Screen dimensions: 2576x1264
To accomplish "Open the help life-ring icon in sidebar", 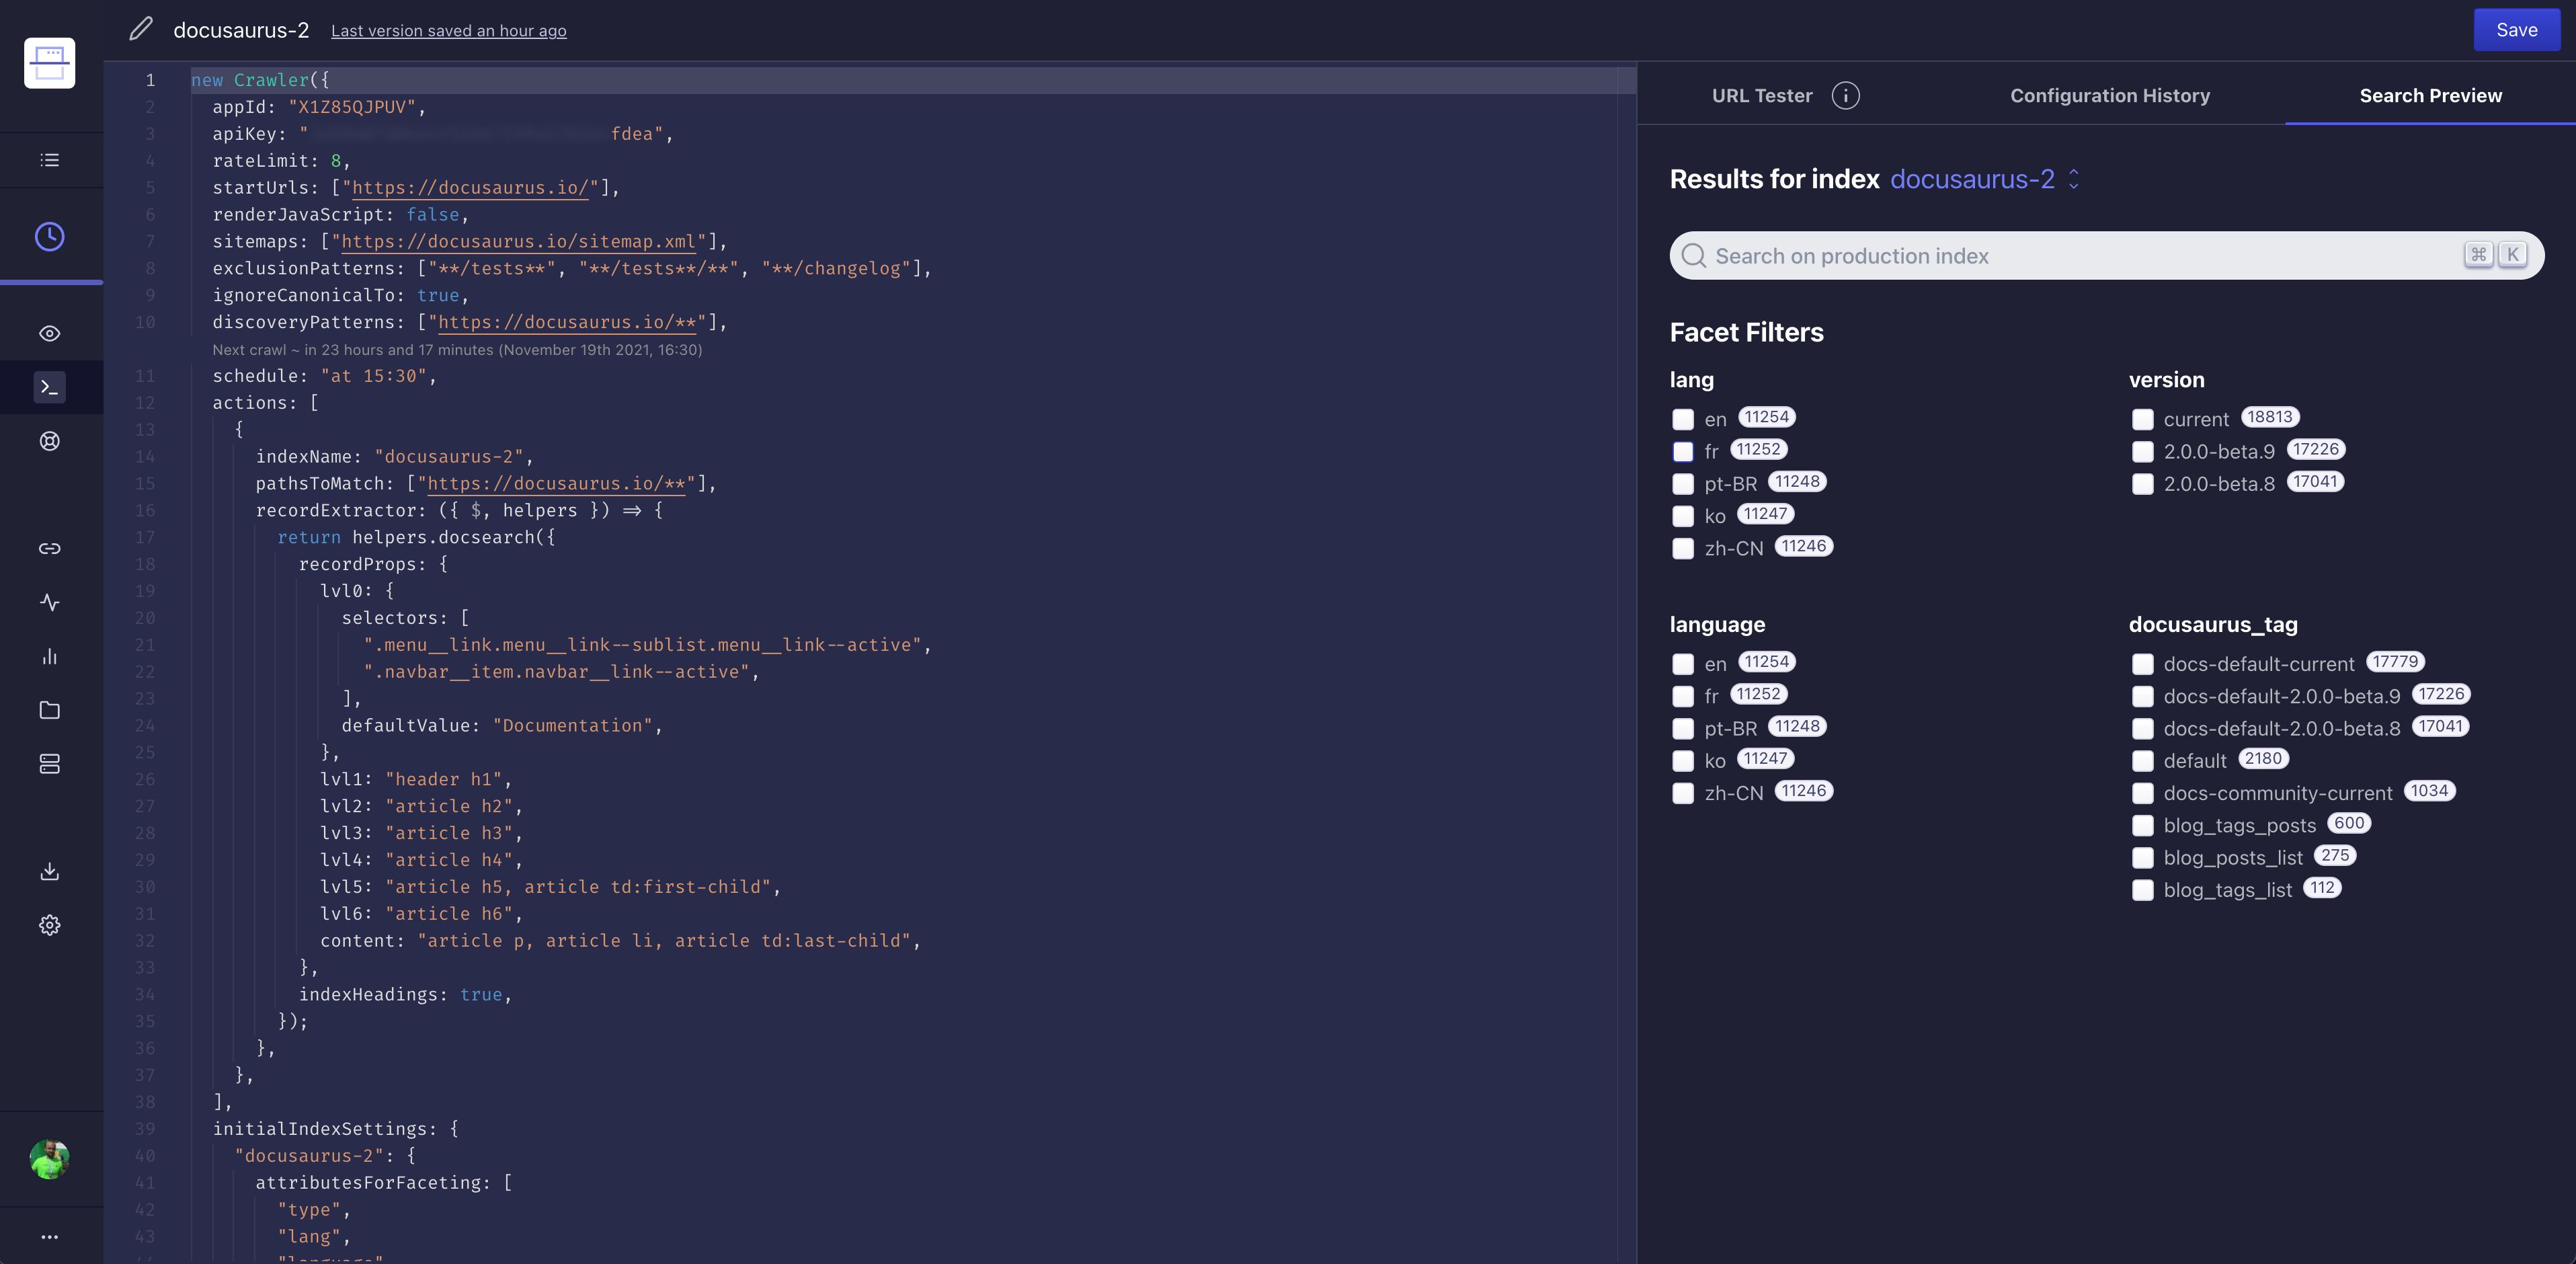I will pyautogui.click(x=49, y=440).
